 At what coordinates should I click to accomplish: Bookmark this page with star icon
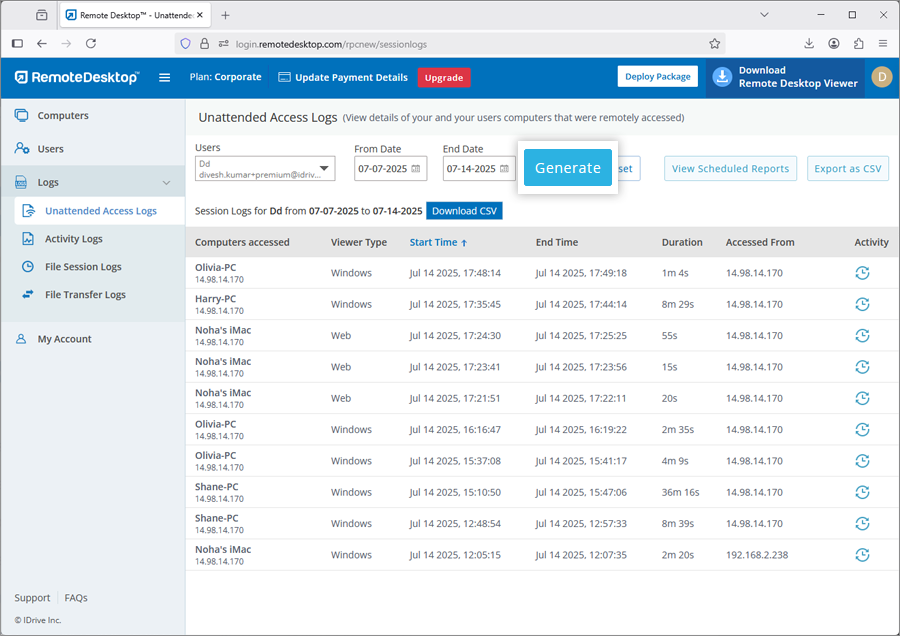click(715, 44)
